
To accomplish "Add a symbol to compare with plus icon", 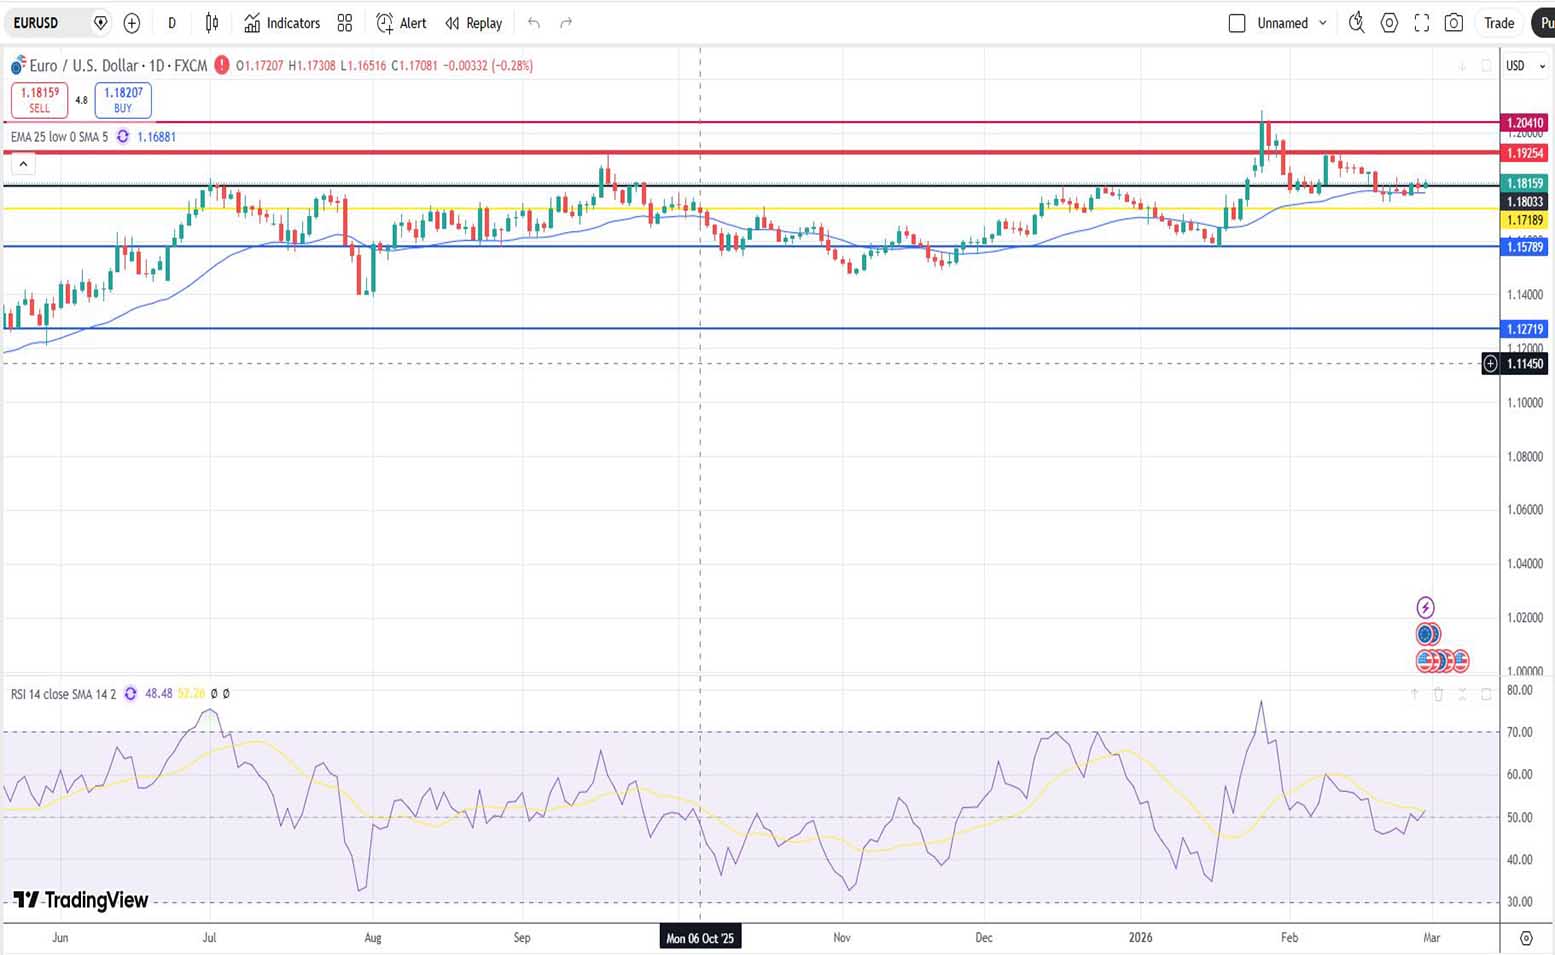I will [132, 23].
